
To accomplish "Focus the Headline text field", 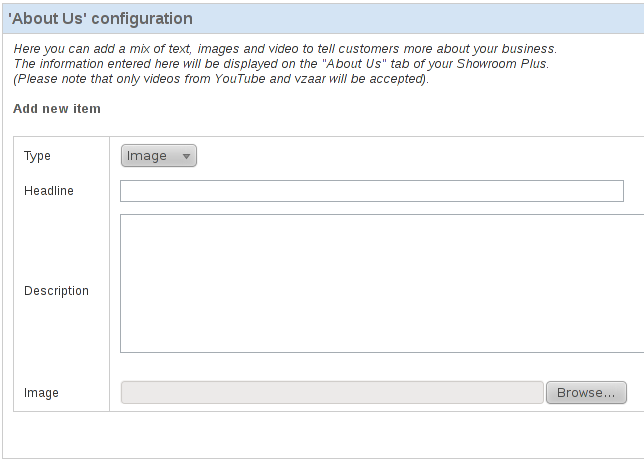I will [x=372, y=191].
